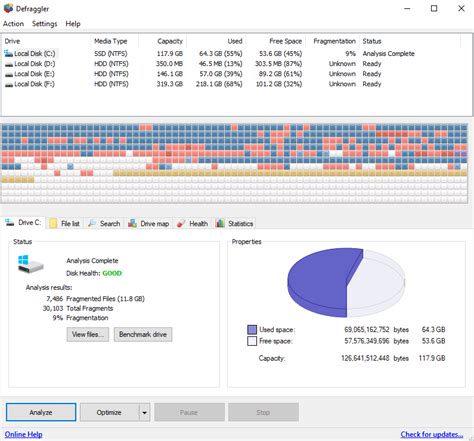Click the Drive map blocks icon
The image size is (474, 441).
pyautogui.click(x=132, y=223)
